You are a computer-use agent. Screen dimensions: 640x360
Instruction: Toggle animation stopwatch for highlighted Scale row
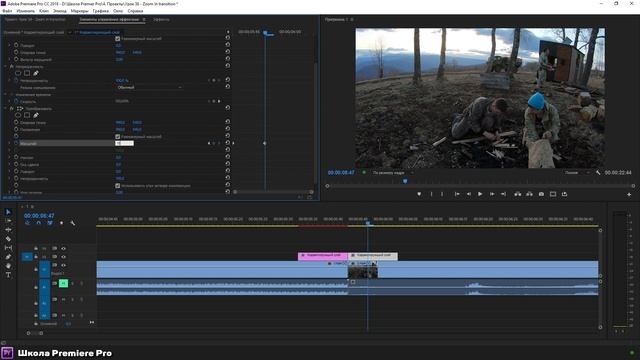coord(16,143)
